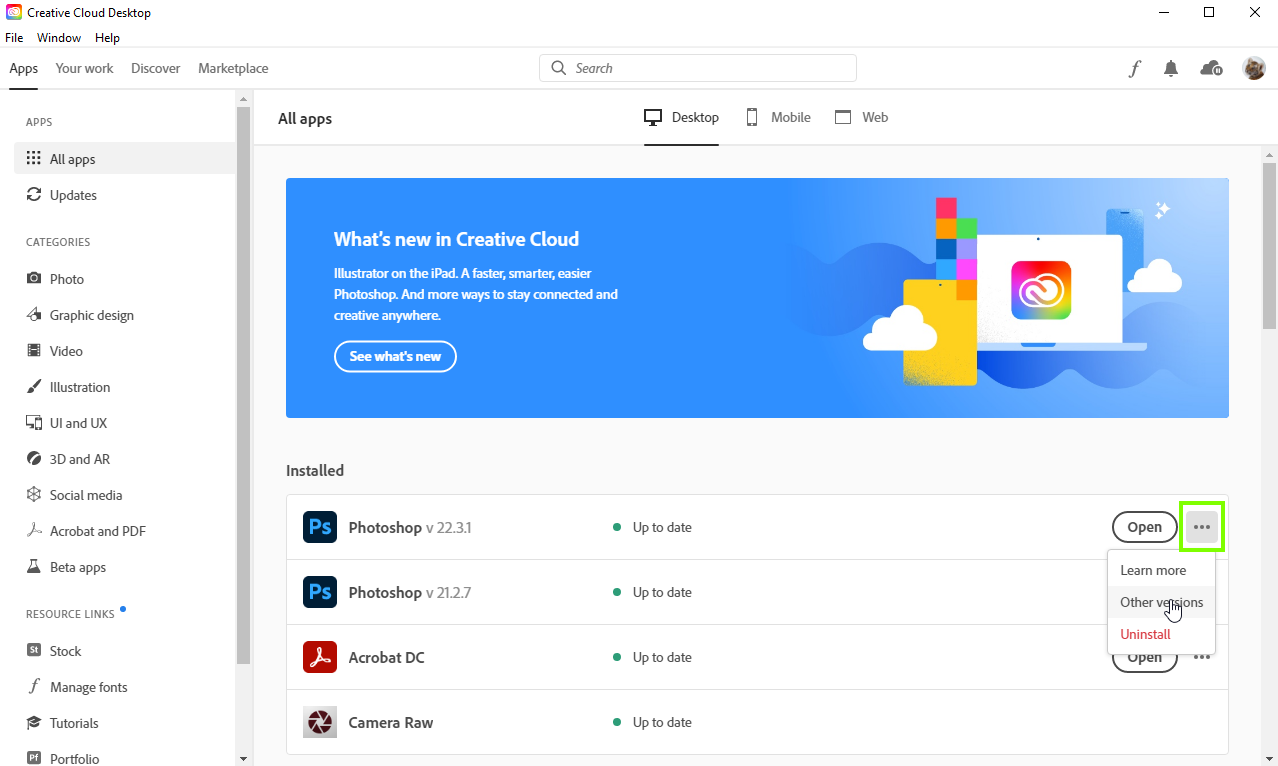
Task: Open the Help menu
Action: coord(107,38)
